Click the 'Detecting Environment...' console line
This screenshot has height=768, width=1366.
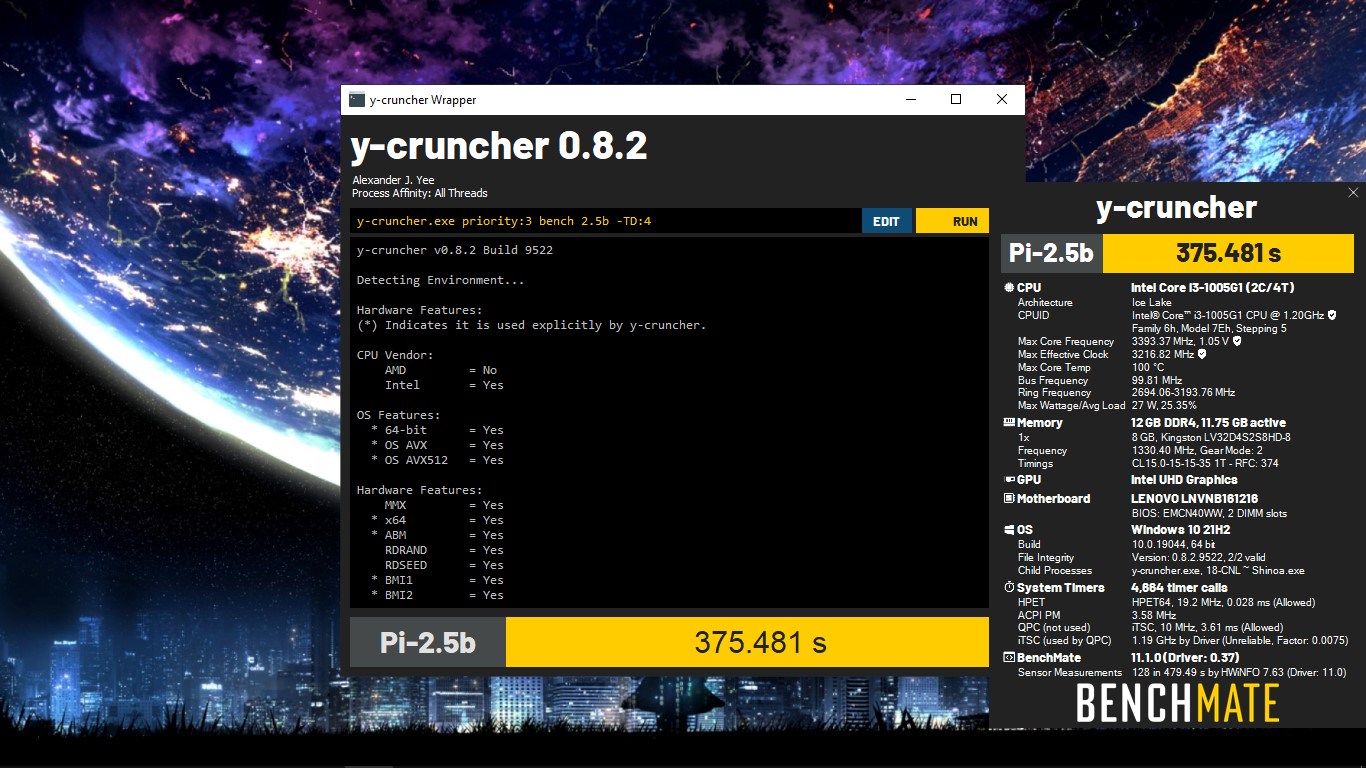pos(440,280)
